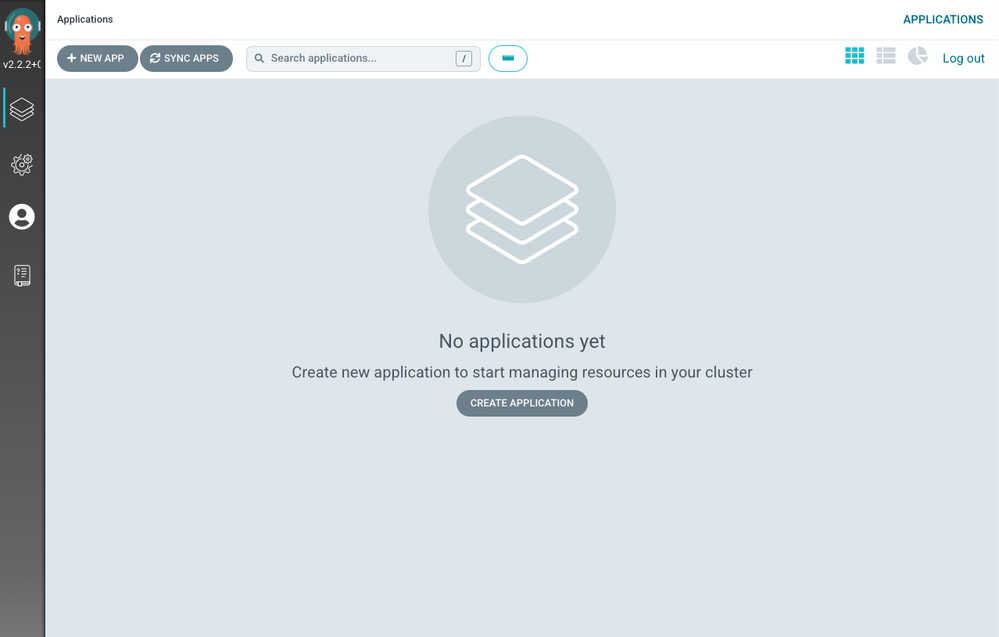This screenshot has width=999, height=637.
Task: Click the APPLICATIONS header label
Action: click(x=943, y=20)
